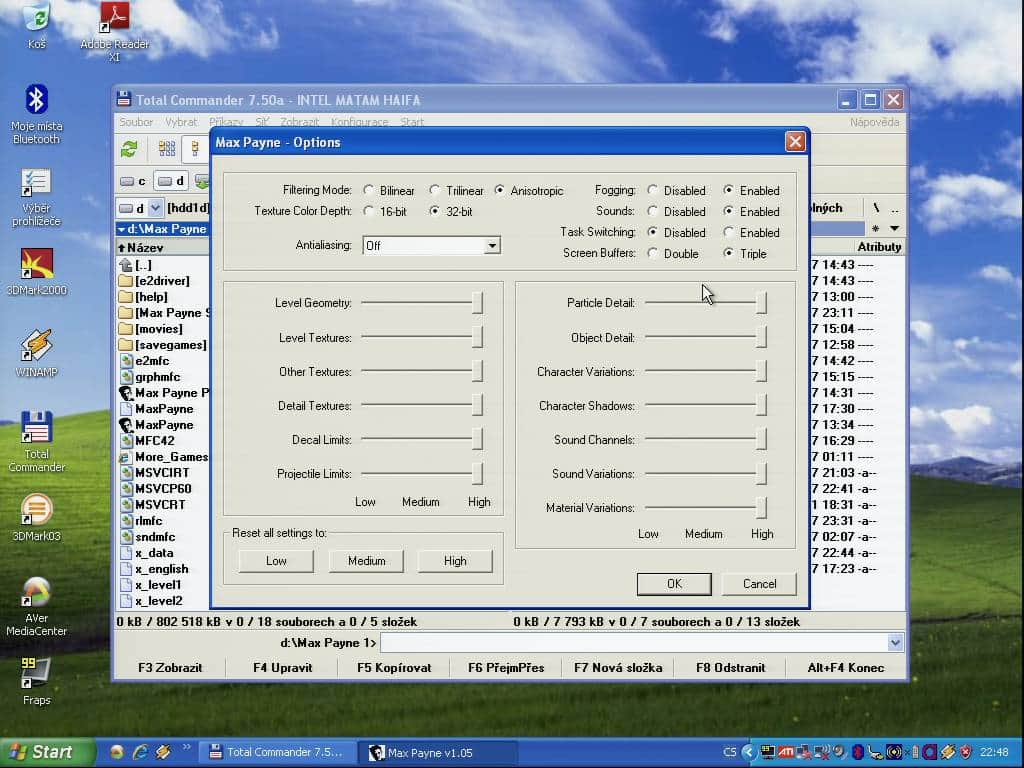The image size is (1024, 768).
Task: Open Výběr prohlížeče desktop shortcut
Action: click(36, 197)
